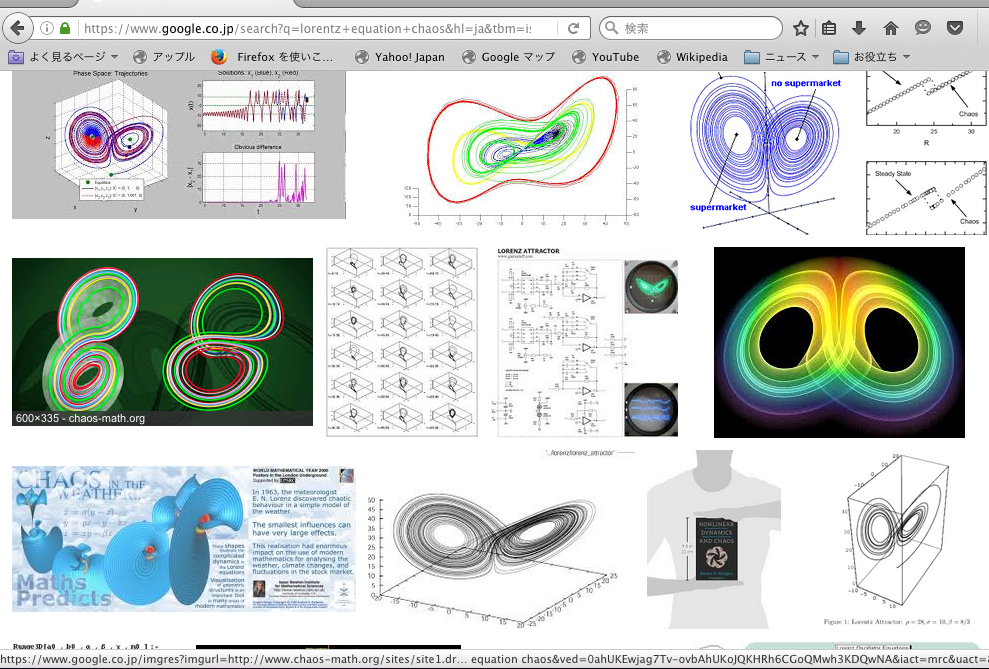Viewport: 989px width, 669px height.
Task: Go to the home page icon
Action: click(891, 28)
